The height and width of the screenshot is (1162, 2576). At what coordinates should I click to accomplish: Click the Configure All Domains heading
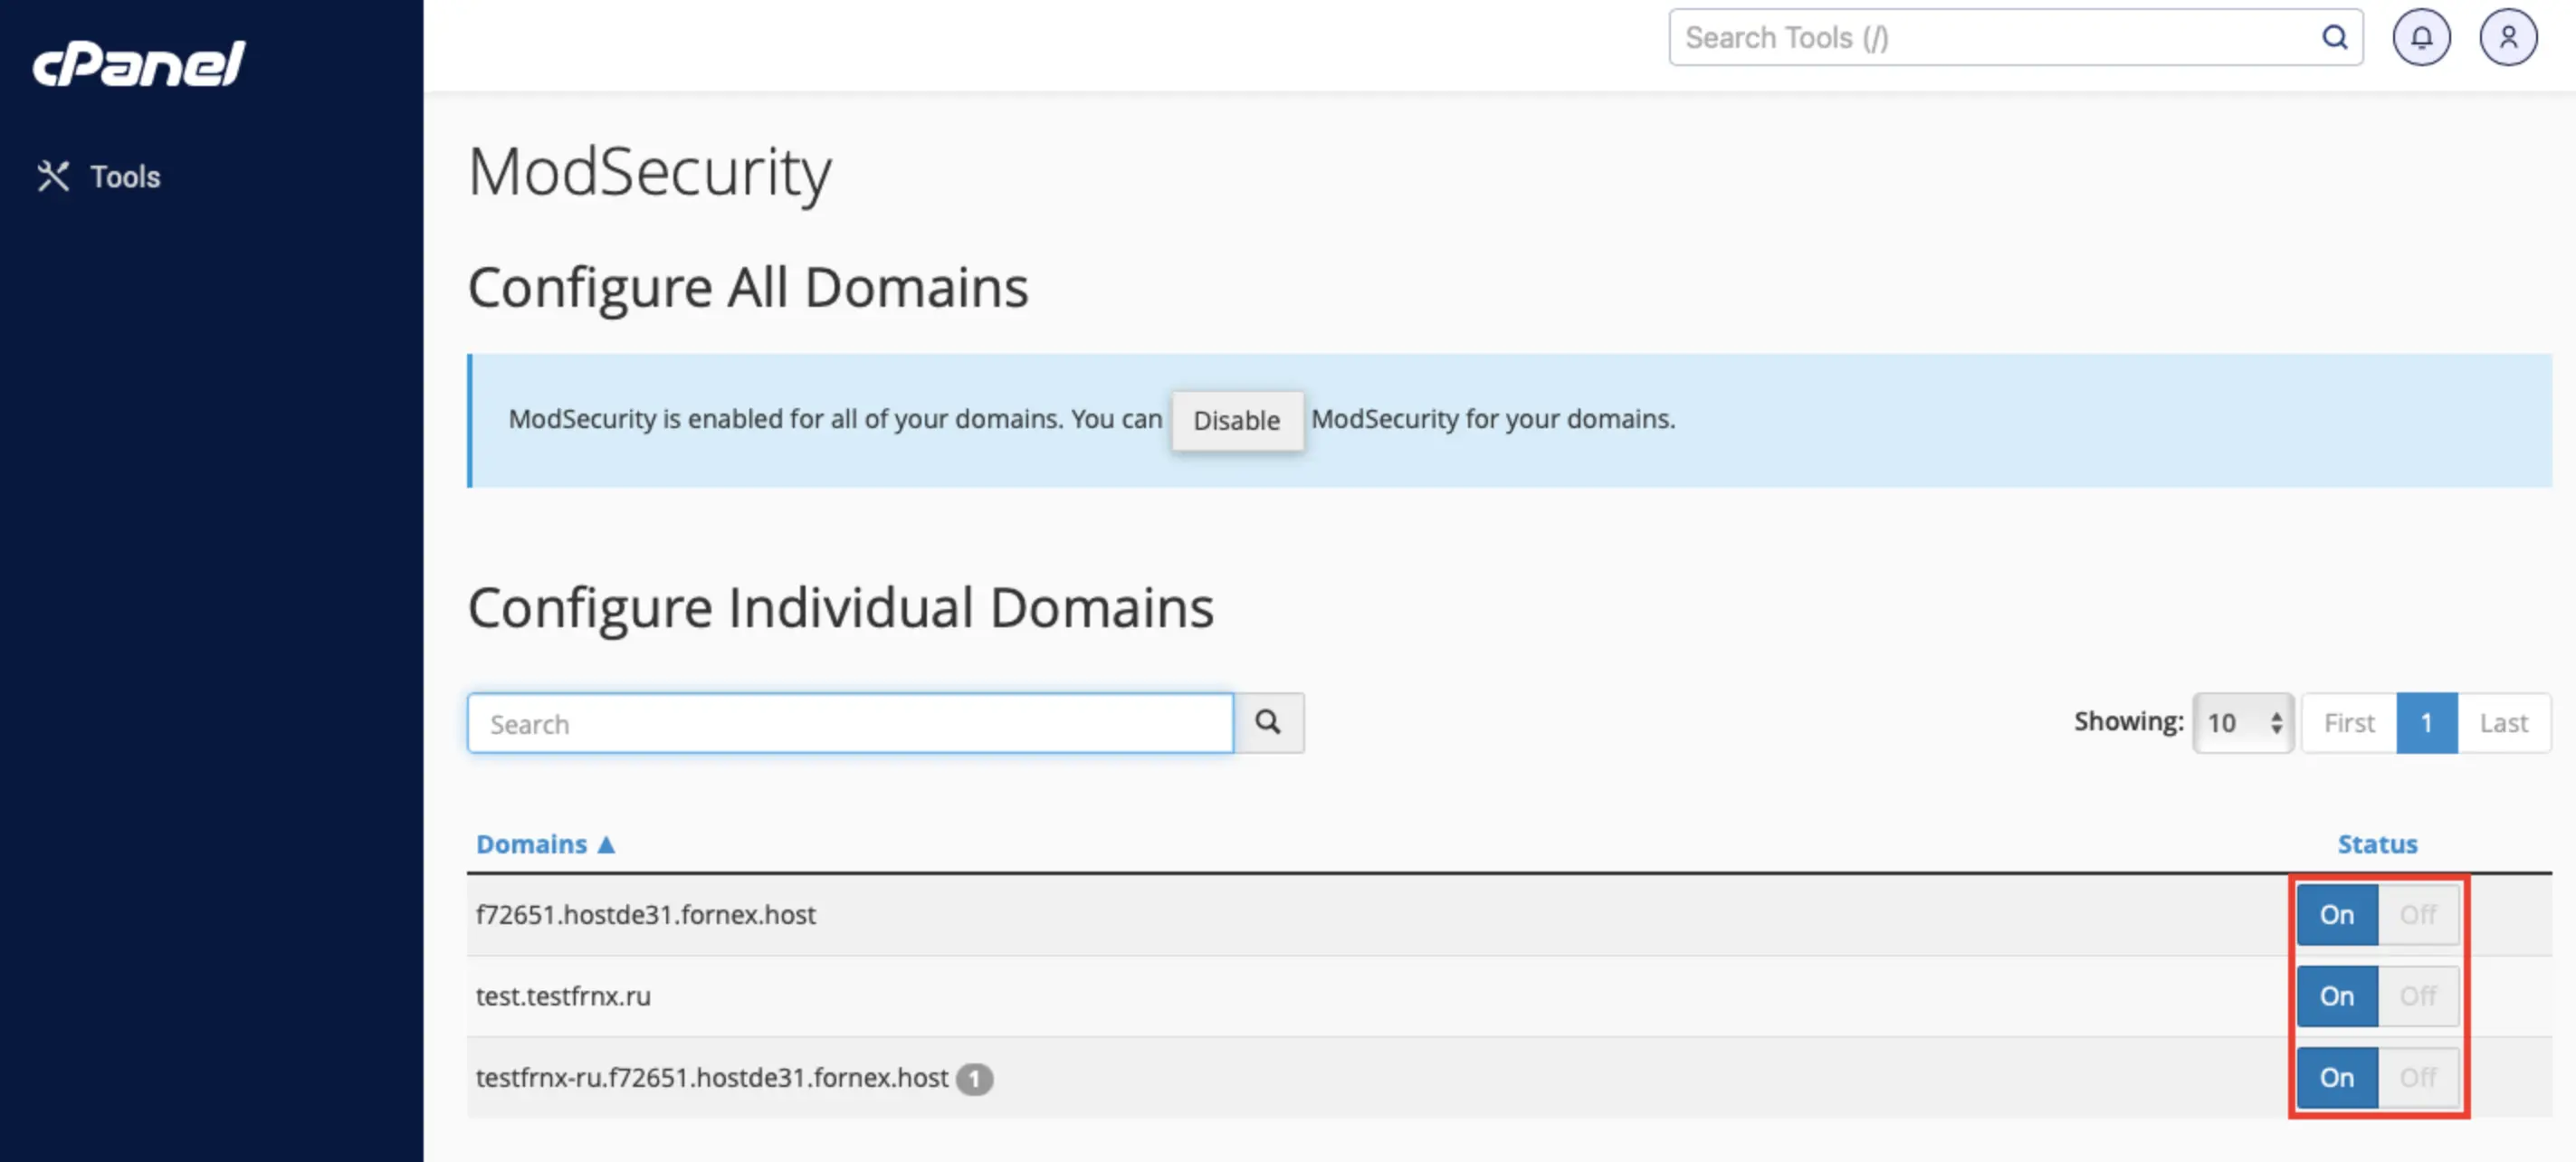[747, 288]
